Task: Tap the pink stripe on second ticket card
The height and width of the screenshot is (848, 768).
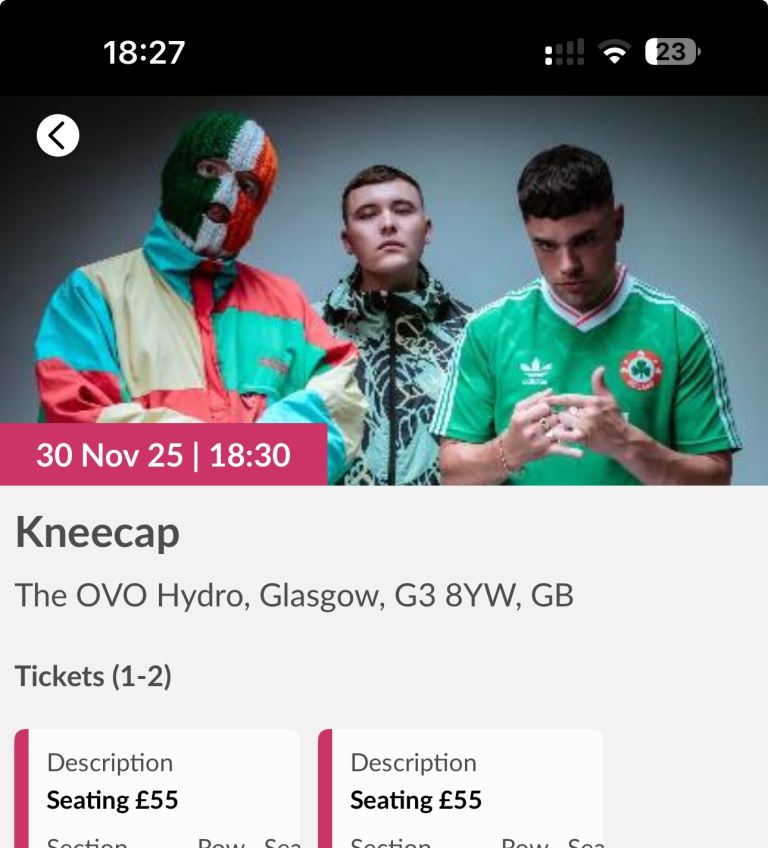Action: coord(325,789)
